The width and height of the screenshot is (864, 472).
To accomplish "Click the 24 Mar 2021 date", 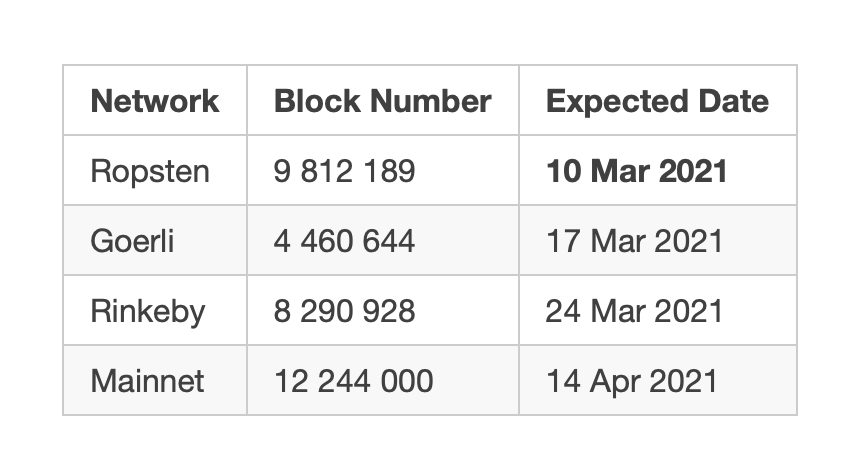I will click(634, 311).
